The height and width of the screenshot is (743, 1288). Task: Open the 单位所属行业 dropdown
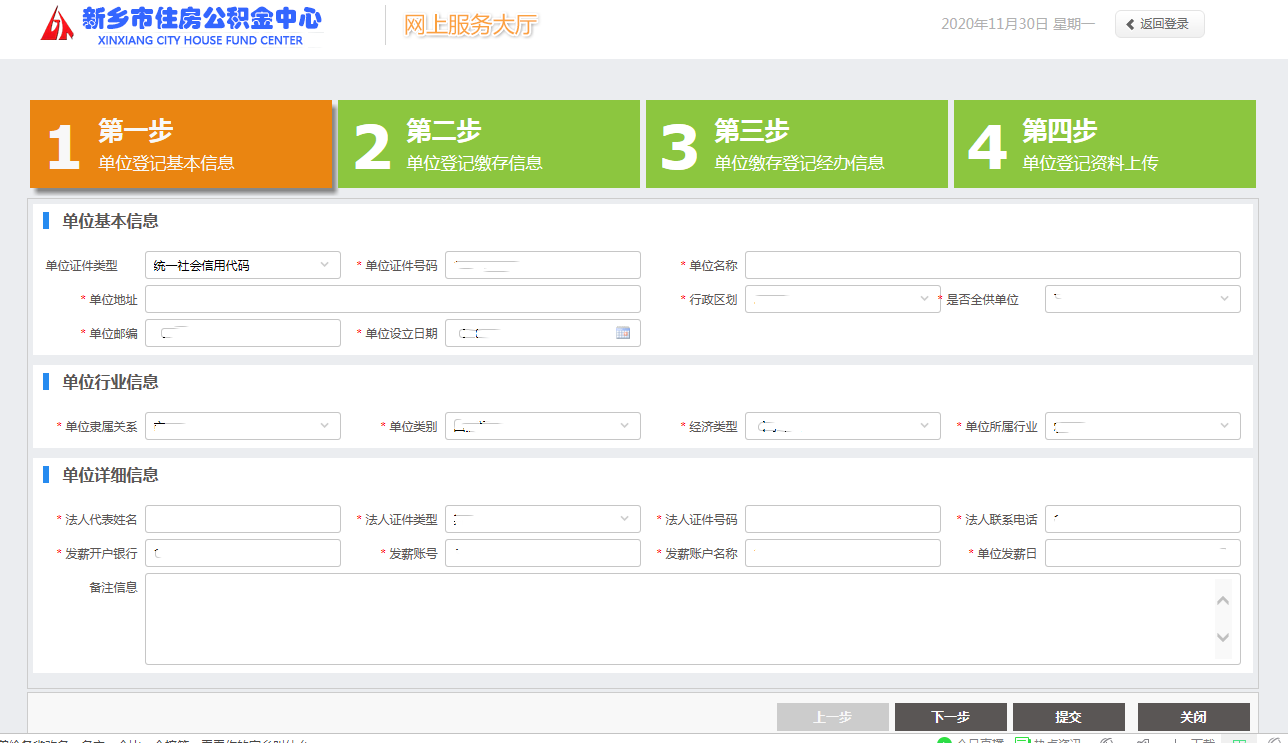(x=1143, y=426)
